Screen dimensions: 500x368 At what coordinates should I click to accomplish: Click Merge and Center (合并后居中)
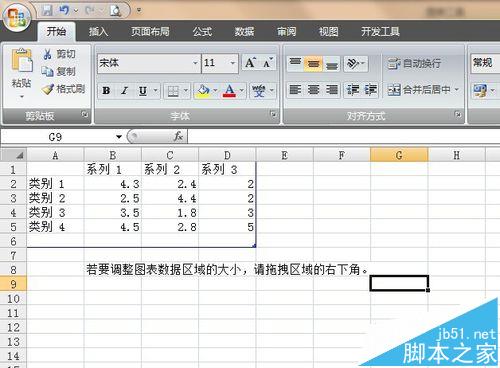(419, 89)
